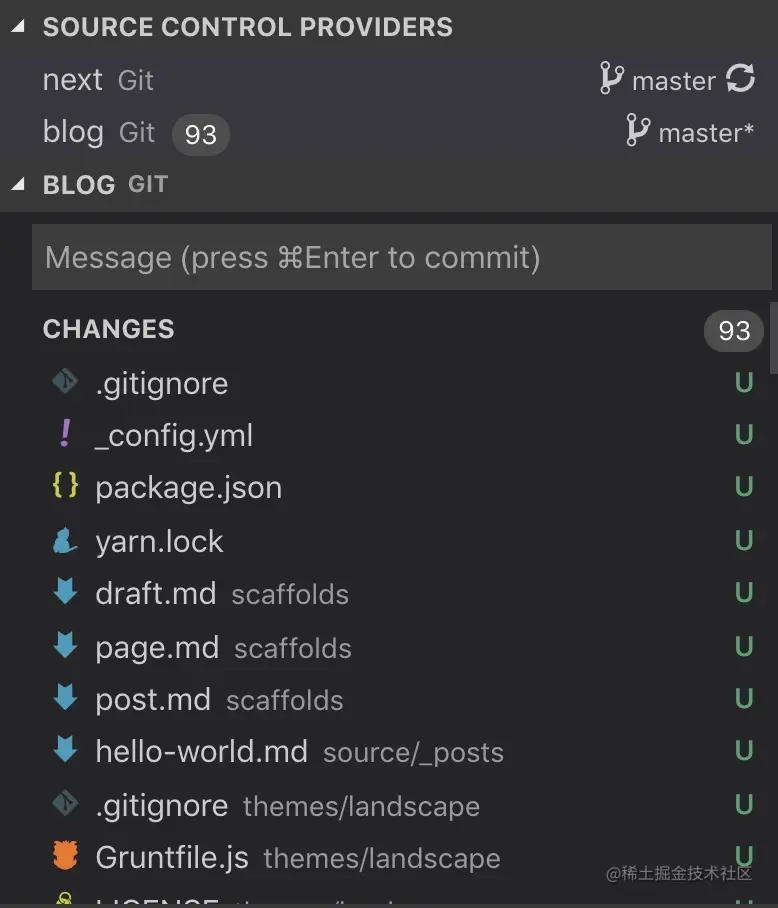Open page.md from scaffolds
The width and height of the screenshot is (778, 908).
(157, 647)
